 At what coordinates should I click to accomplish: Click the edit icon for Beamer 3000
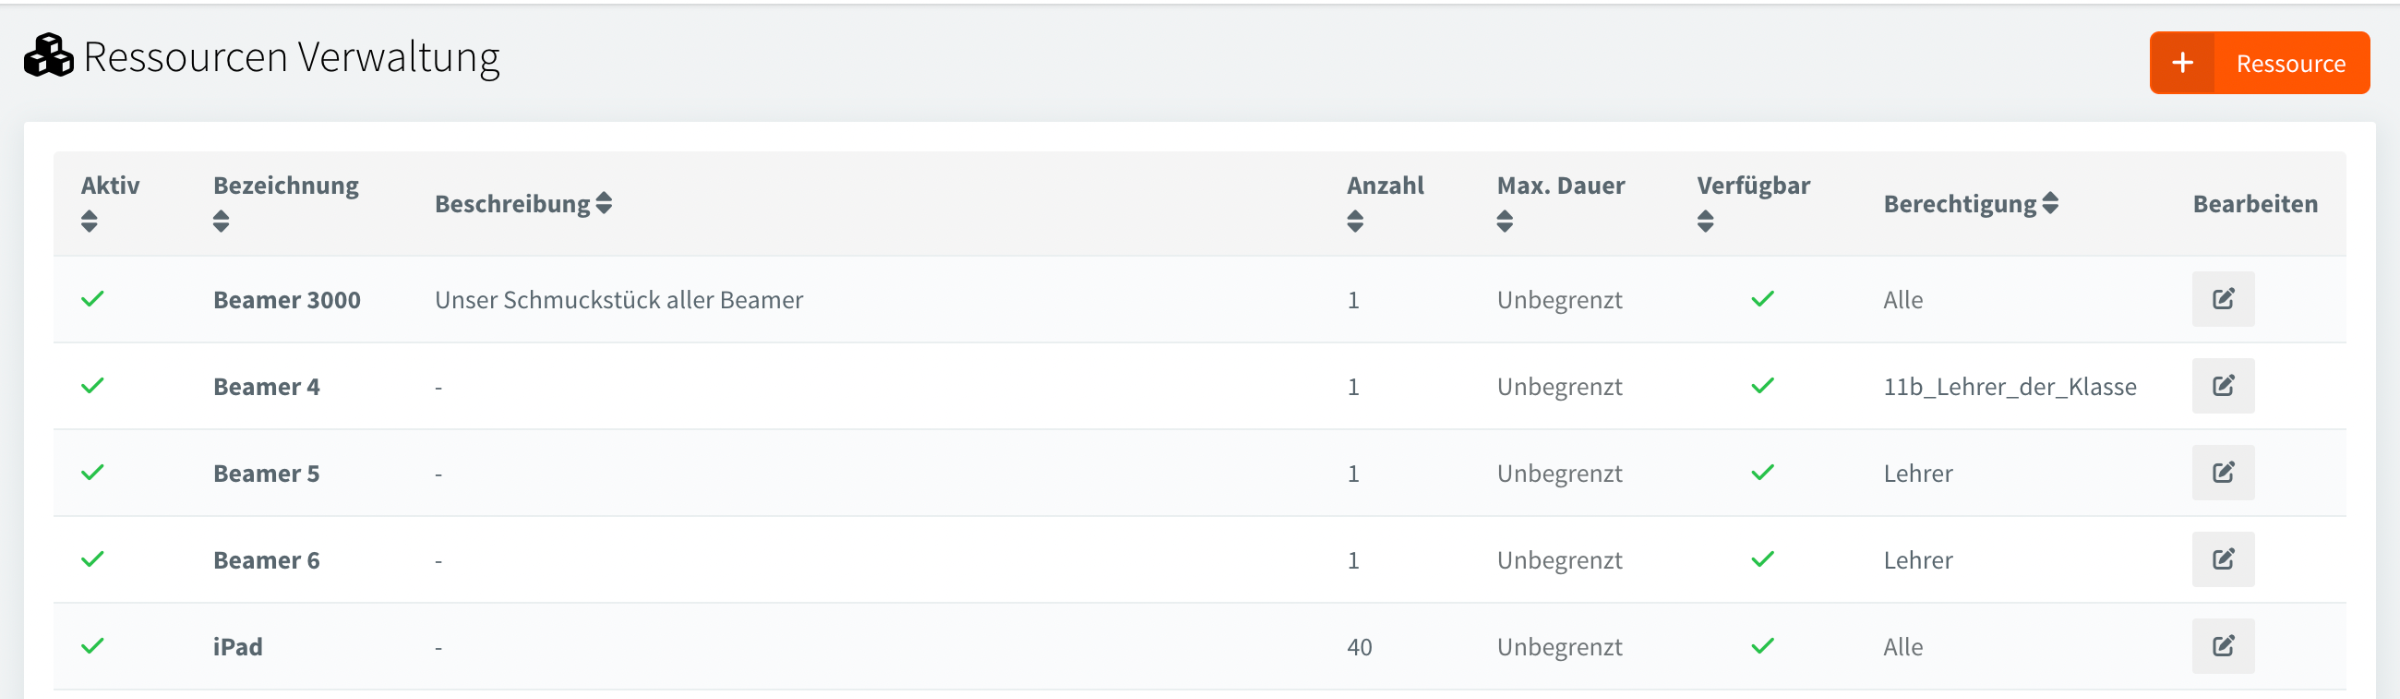tap(2222, 299)
